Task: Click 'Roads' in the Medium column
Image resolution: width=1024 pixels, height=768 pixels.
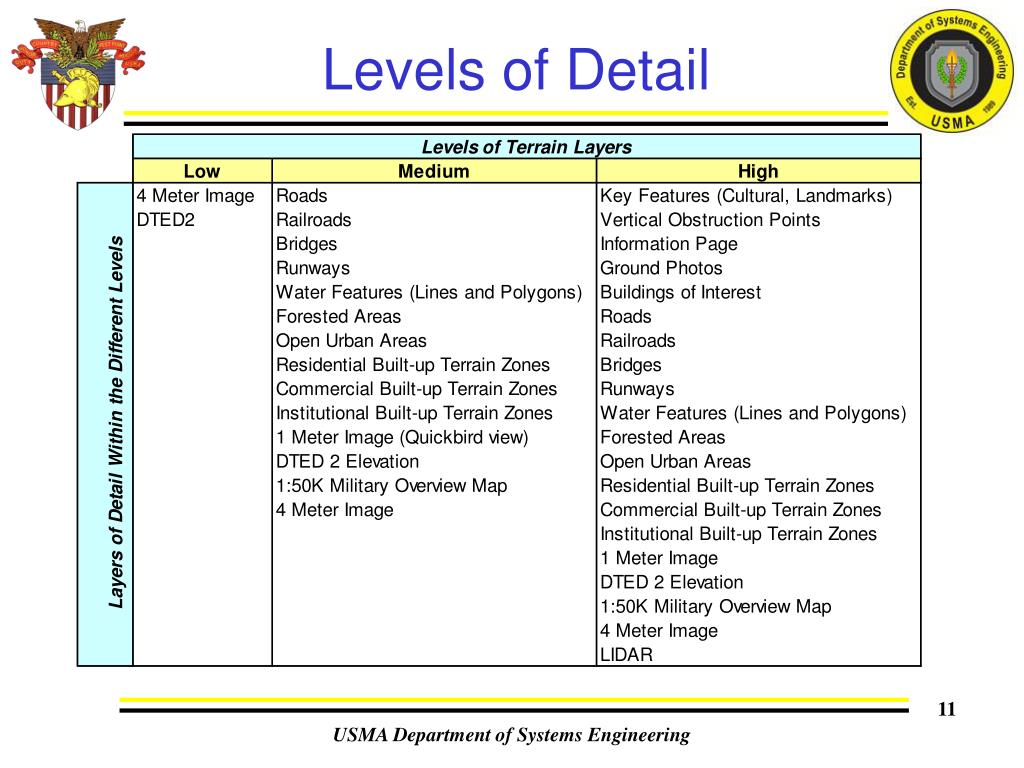Action: (x=301, y=196)
